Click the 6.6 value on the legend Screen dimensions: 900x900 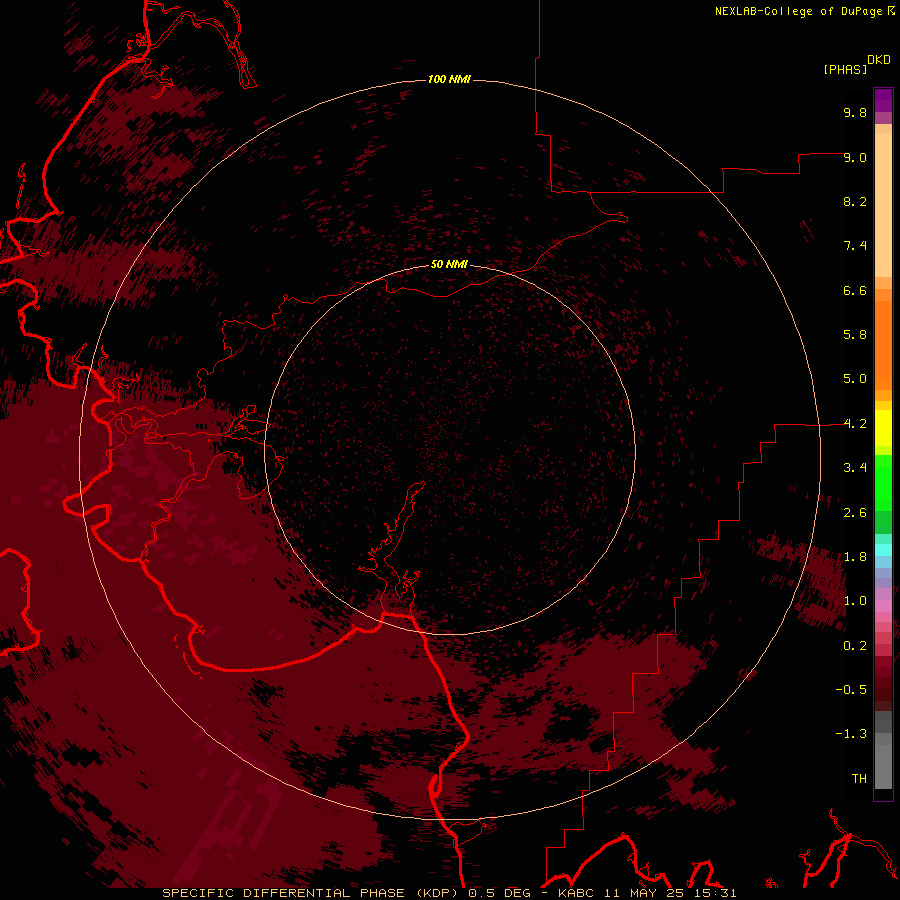point(855,290)
